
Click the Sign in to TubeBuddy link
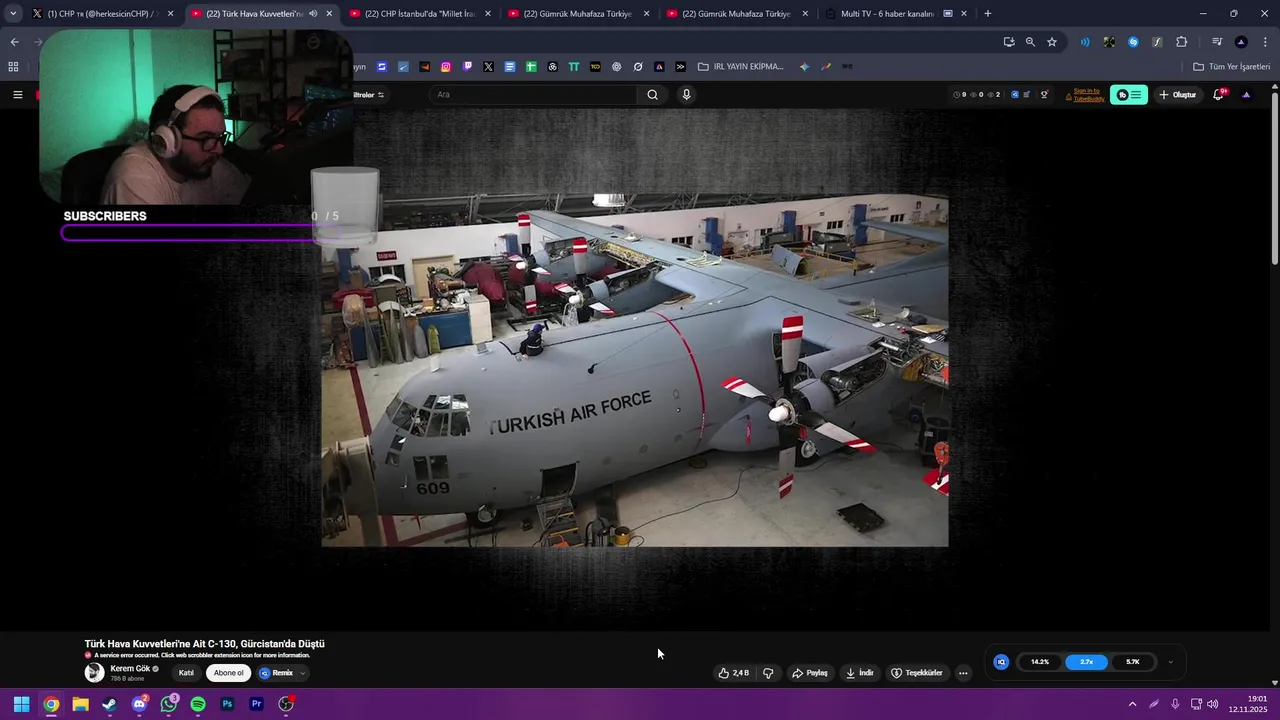[1088, 95]
